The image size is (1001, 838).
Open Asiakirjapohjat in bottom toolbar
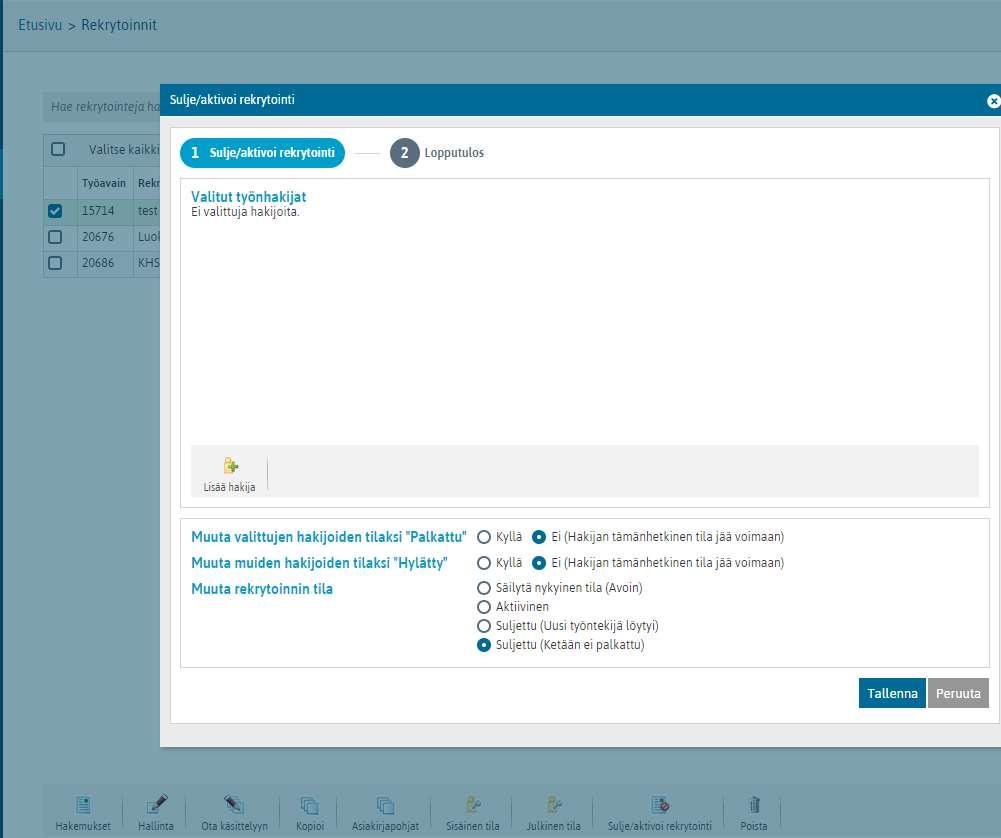pyautogui.click(x=386, y=805)
